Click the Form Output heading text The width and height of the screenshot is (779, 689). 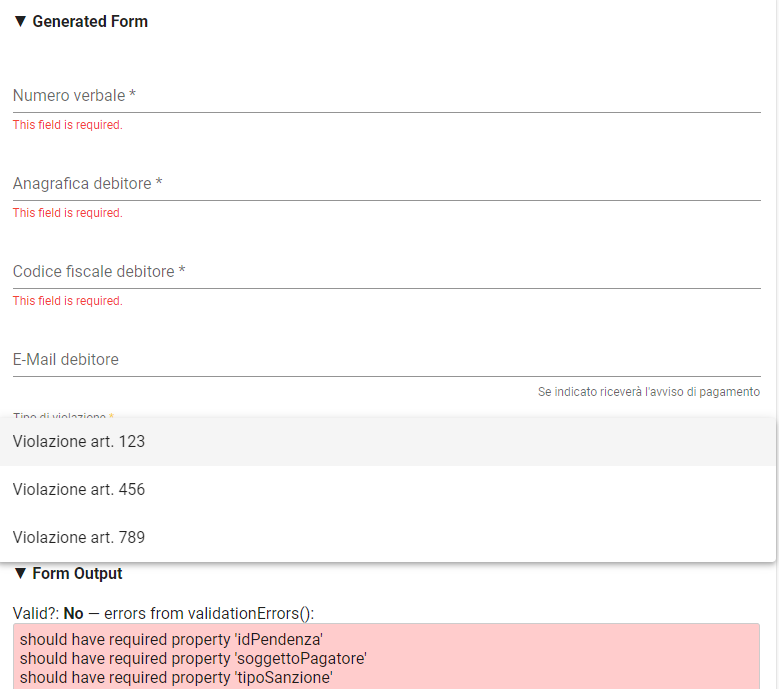(77, 573)
